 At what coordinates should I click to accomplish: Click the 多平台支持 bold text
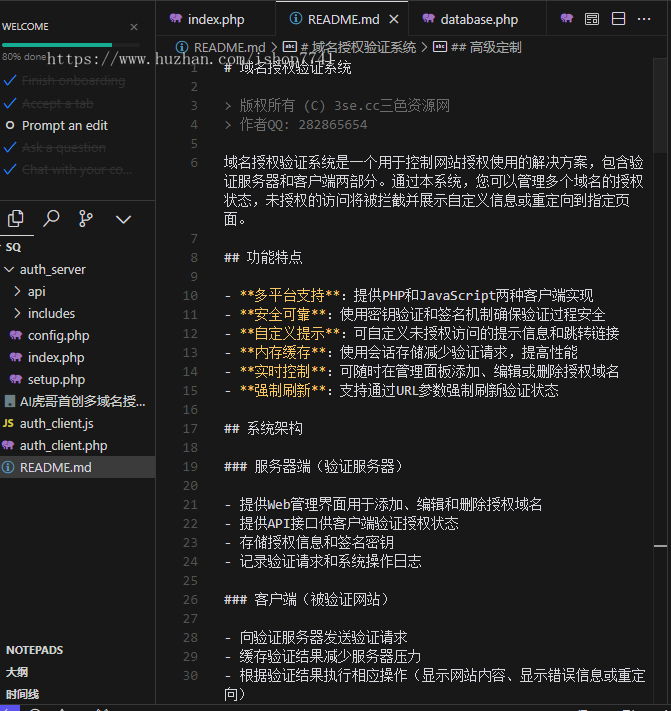coord(289,296)
